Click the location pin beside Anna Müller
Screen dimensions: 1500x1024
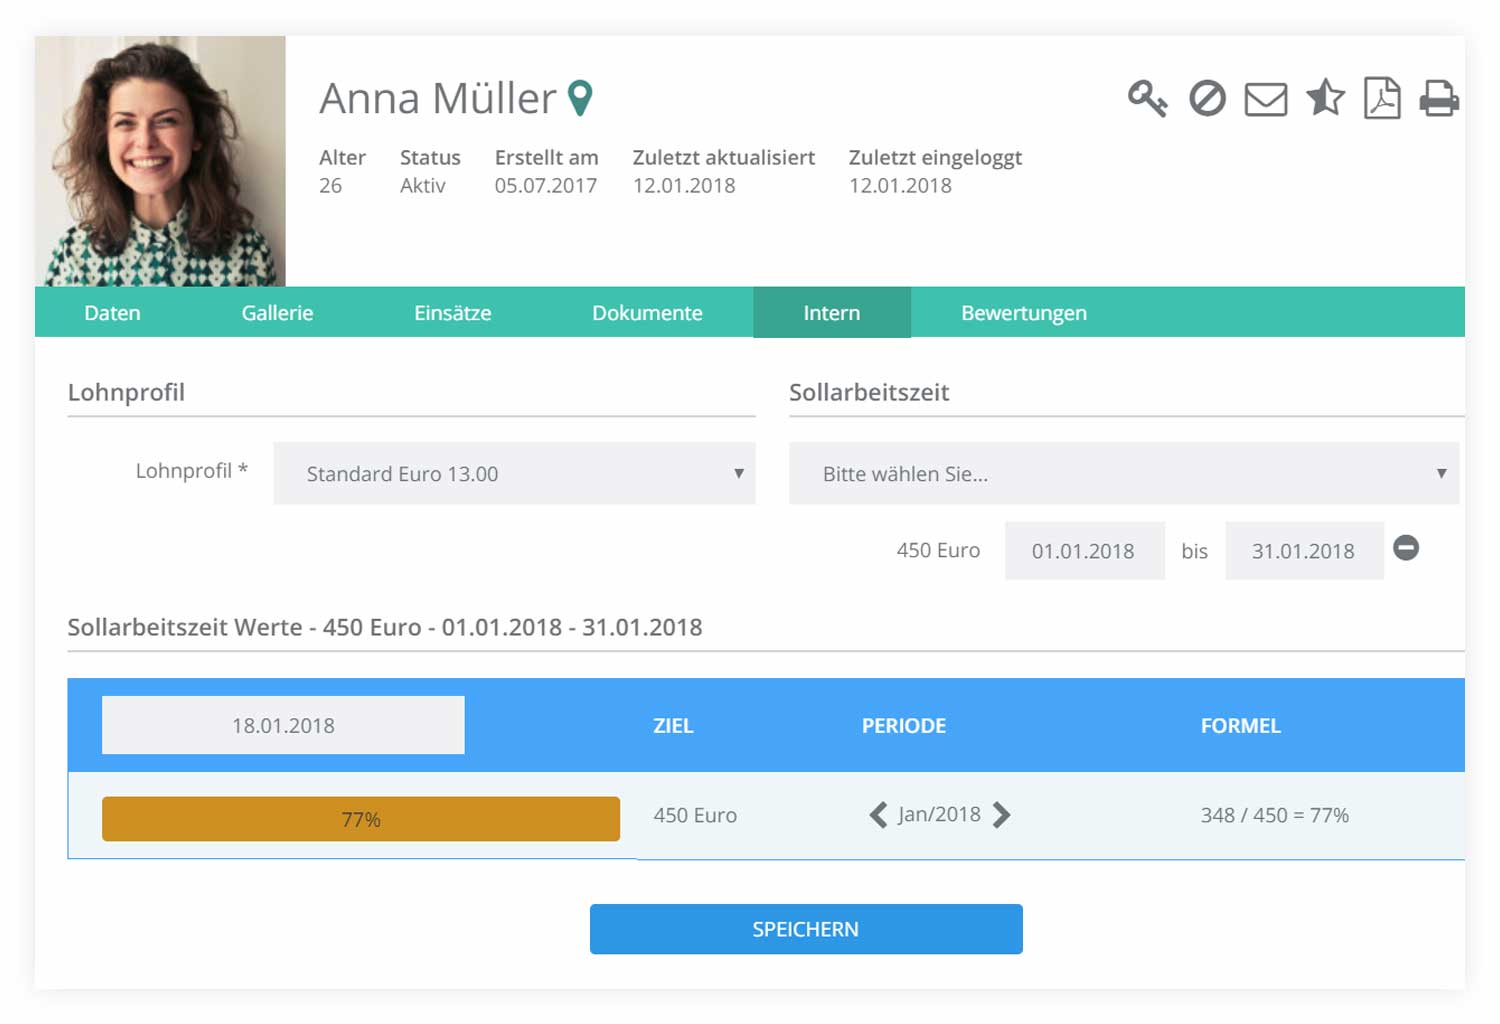[580, 98]
